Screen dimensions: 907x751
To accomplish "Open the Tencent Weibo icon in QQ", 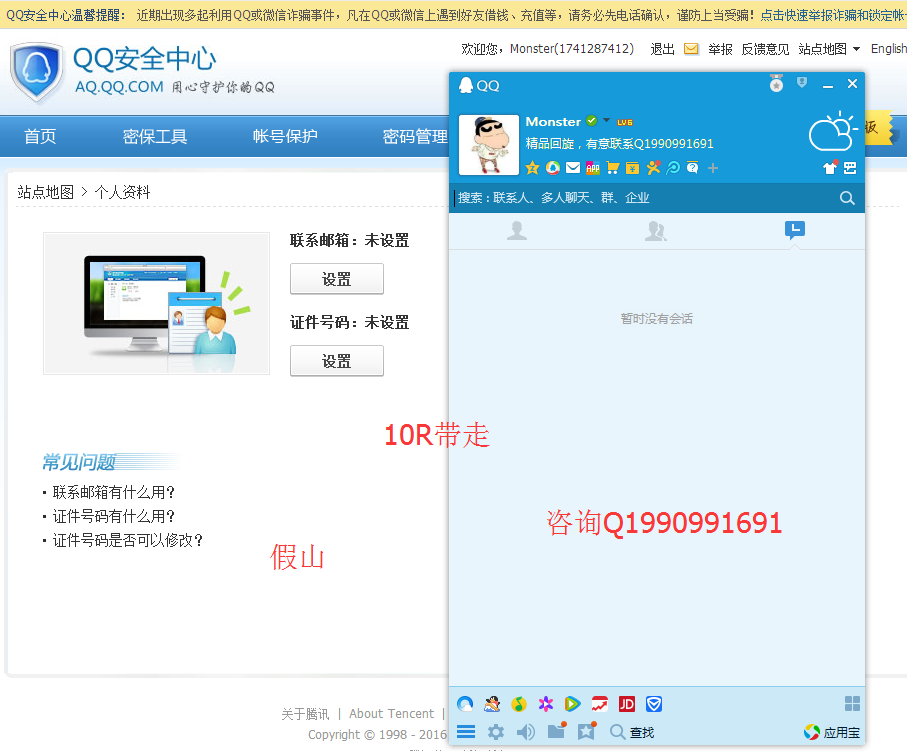I will click(x=553, y=168).
